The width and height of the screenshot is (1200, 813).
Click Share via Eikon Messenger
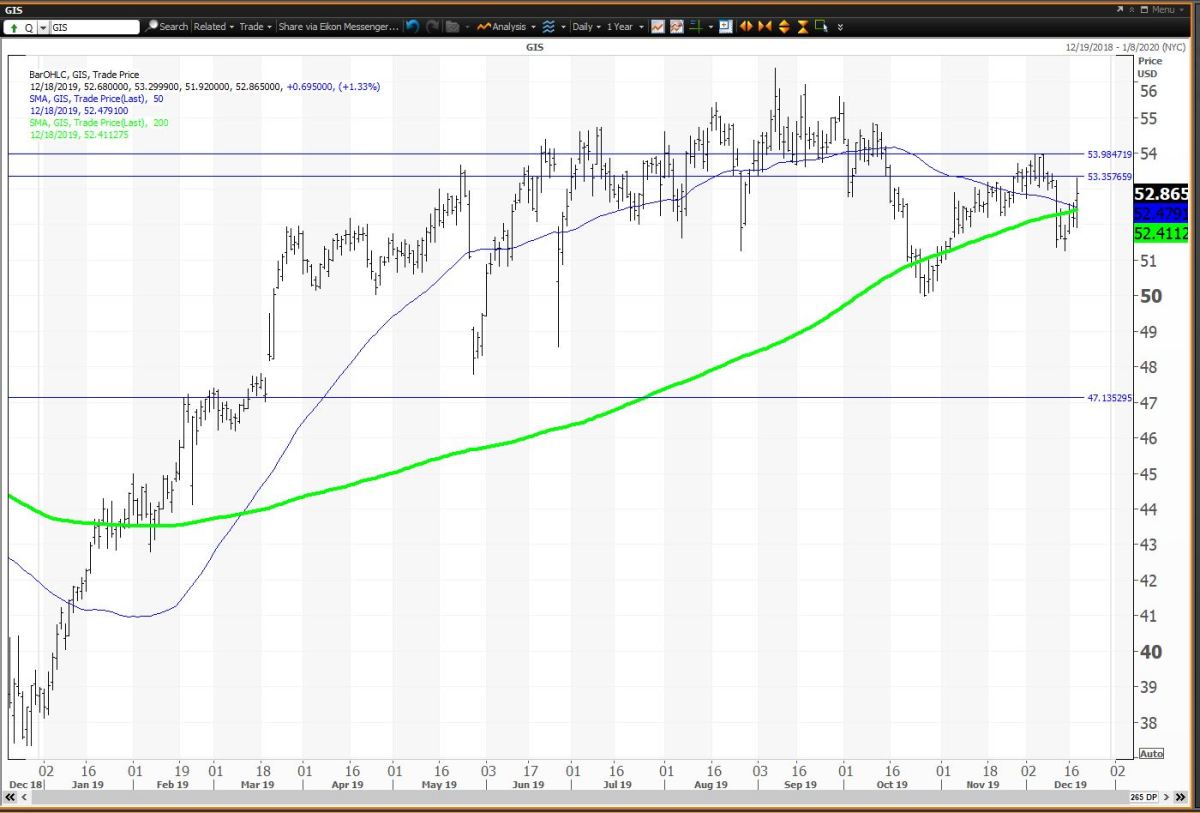338,27
